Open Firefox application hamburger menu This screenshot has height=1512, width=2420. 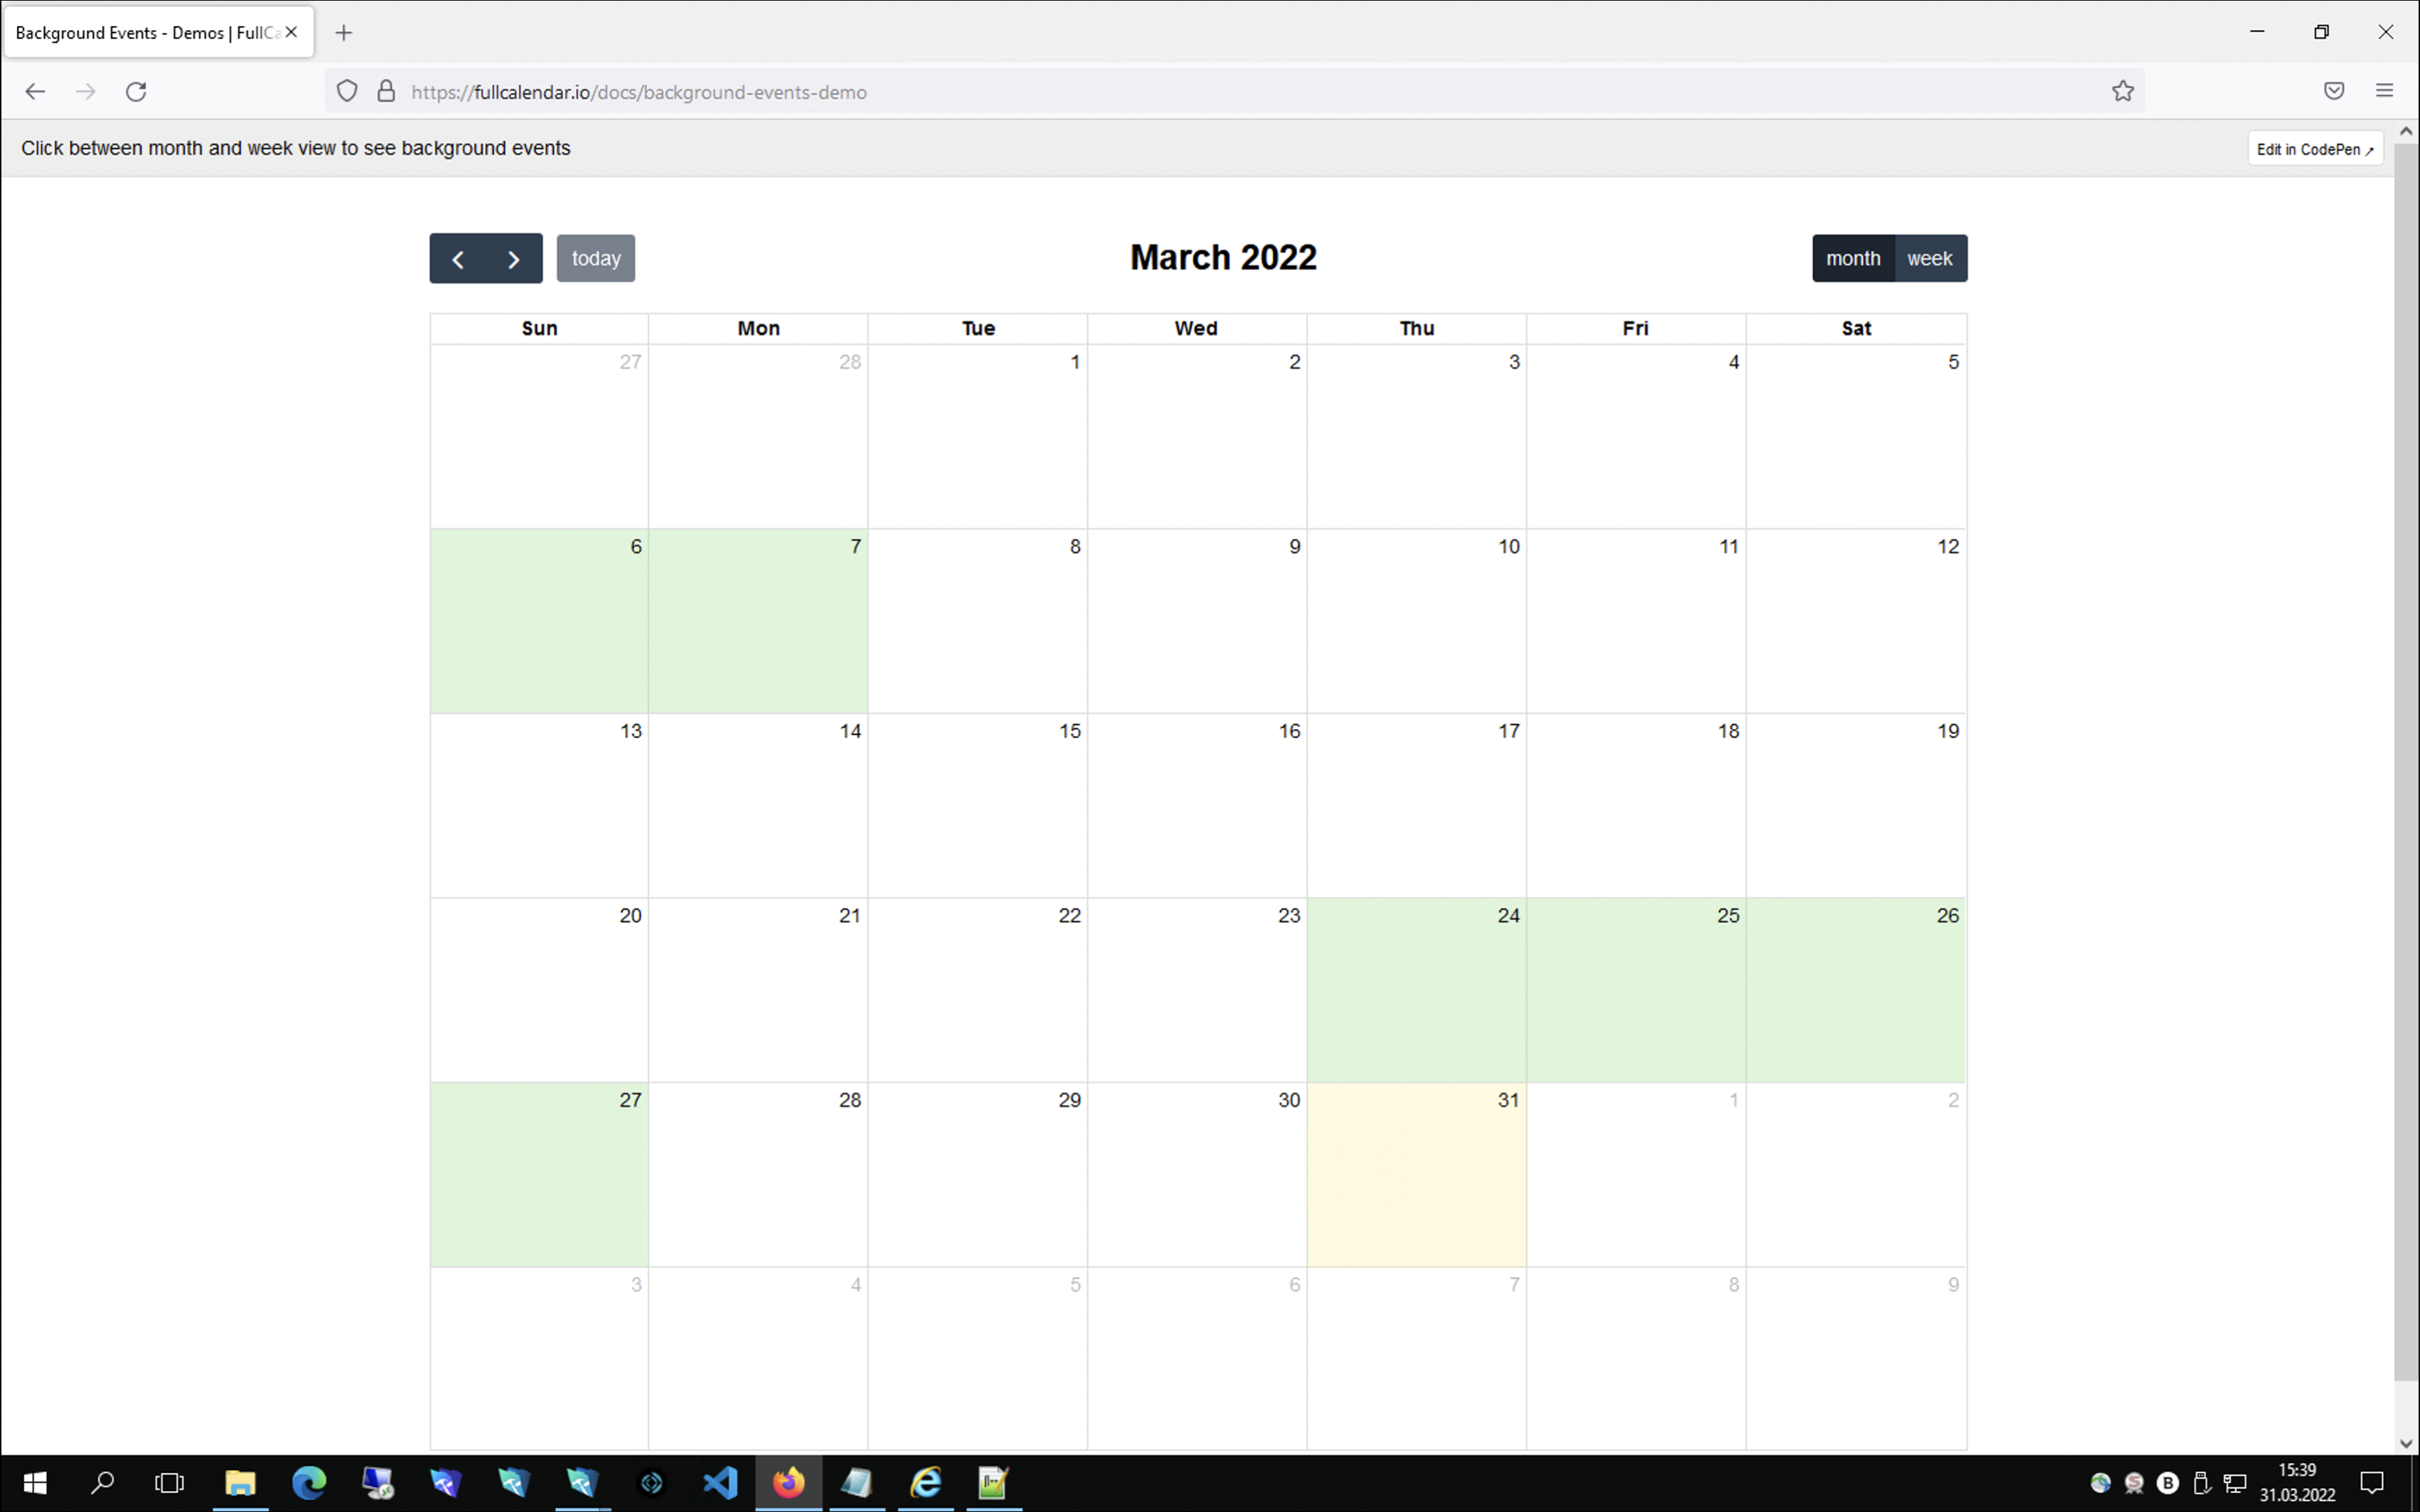click(x=2384, y=91)
